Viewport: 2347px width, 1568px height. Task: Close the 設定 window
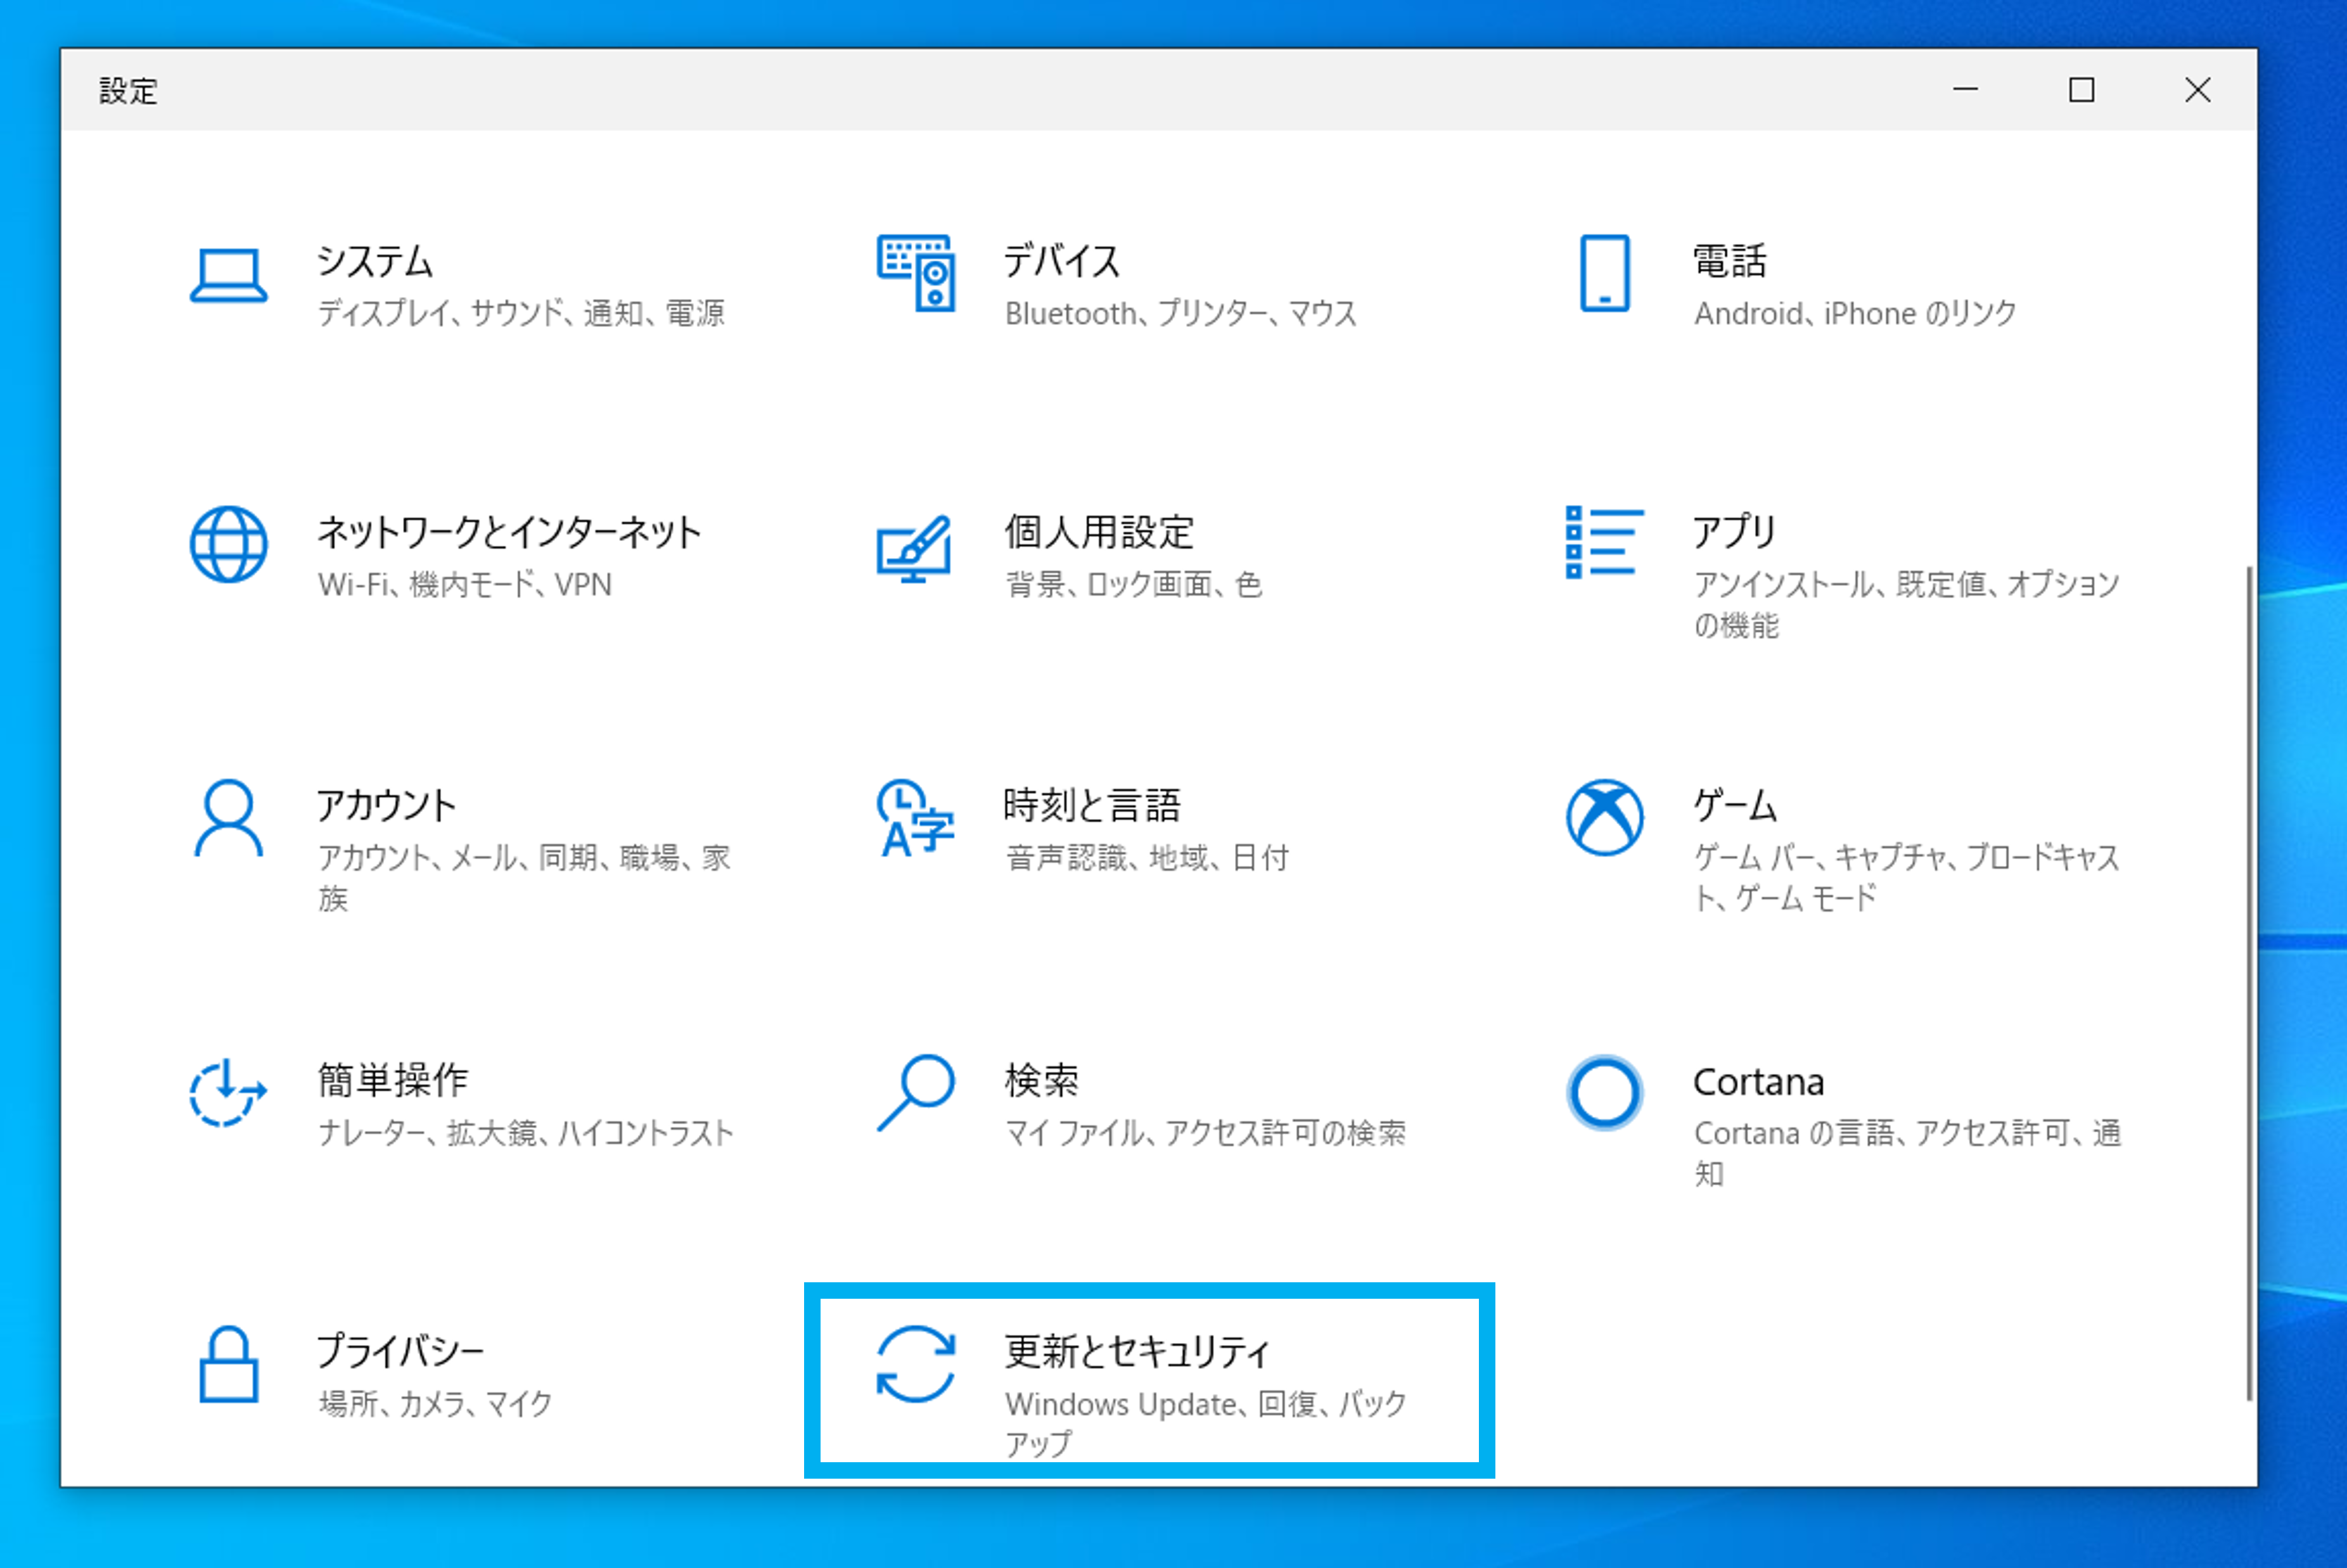coord(2197,90)
